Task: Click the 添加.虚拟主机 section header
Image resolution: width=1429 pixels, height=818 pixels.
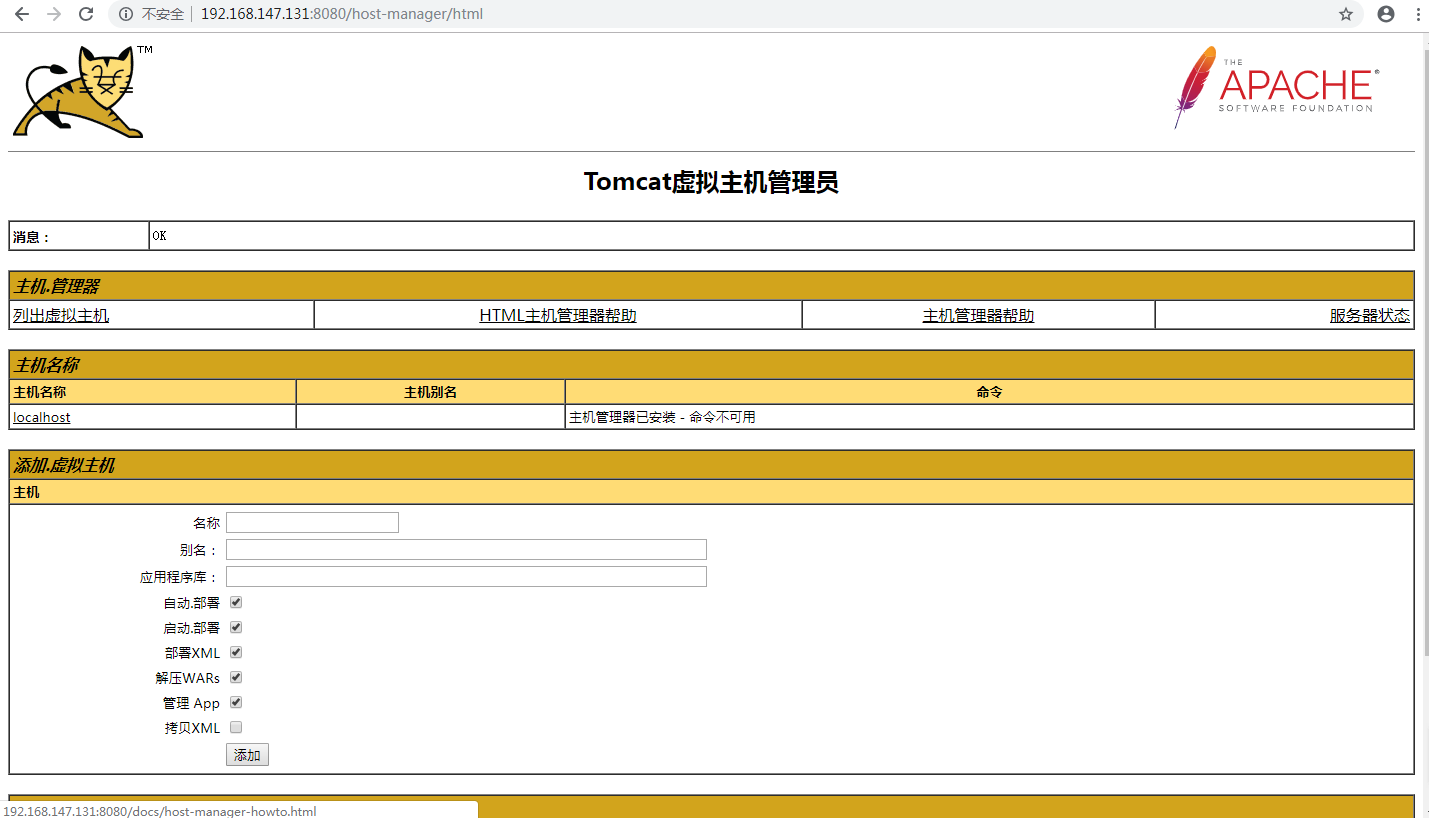Action: [x=711, y=465]
